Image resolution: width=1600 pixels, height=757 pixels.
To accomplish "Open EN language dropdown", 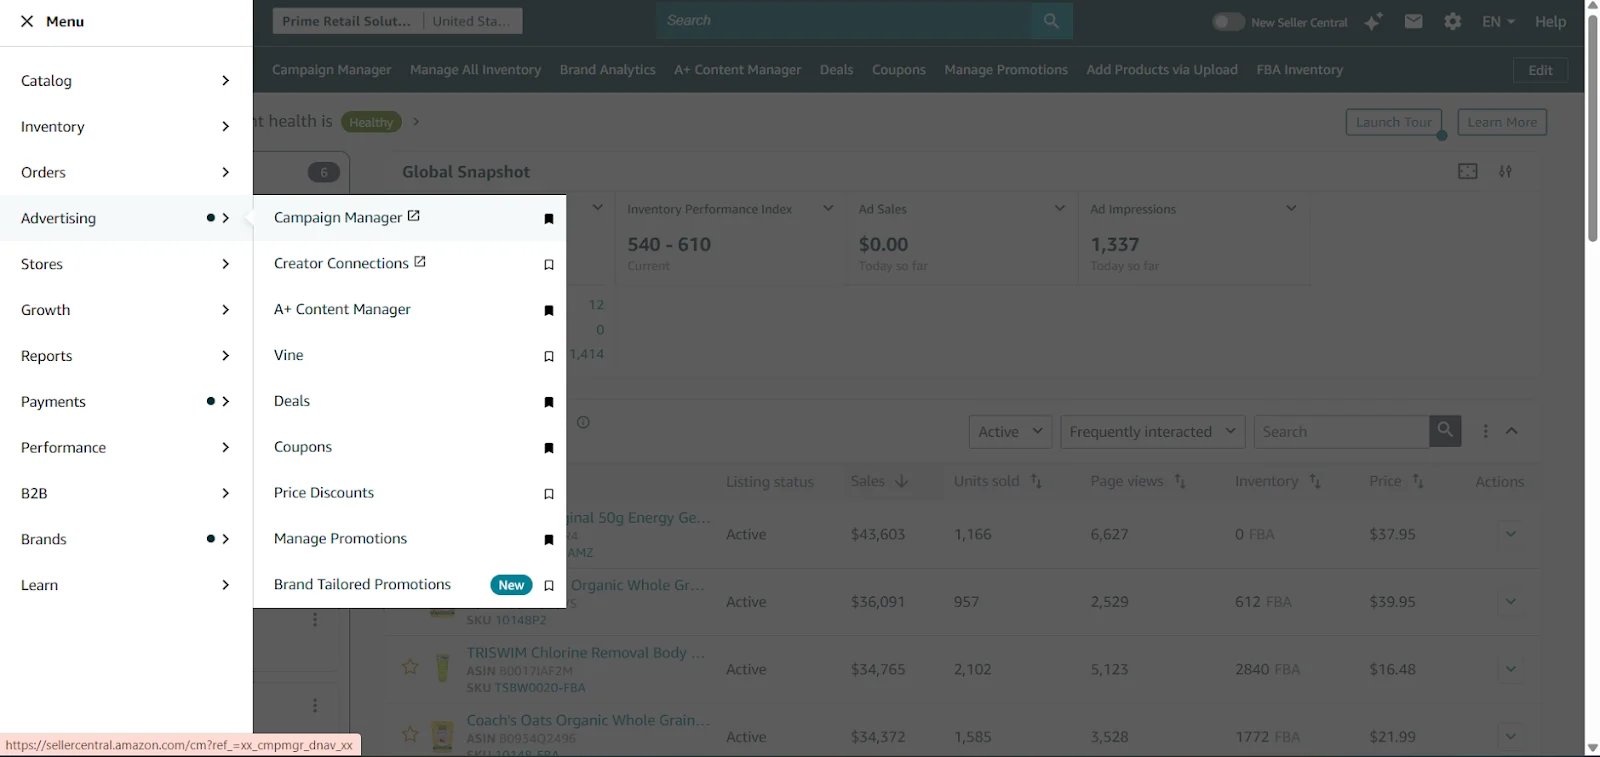I will coord(1498,21).
